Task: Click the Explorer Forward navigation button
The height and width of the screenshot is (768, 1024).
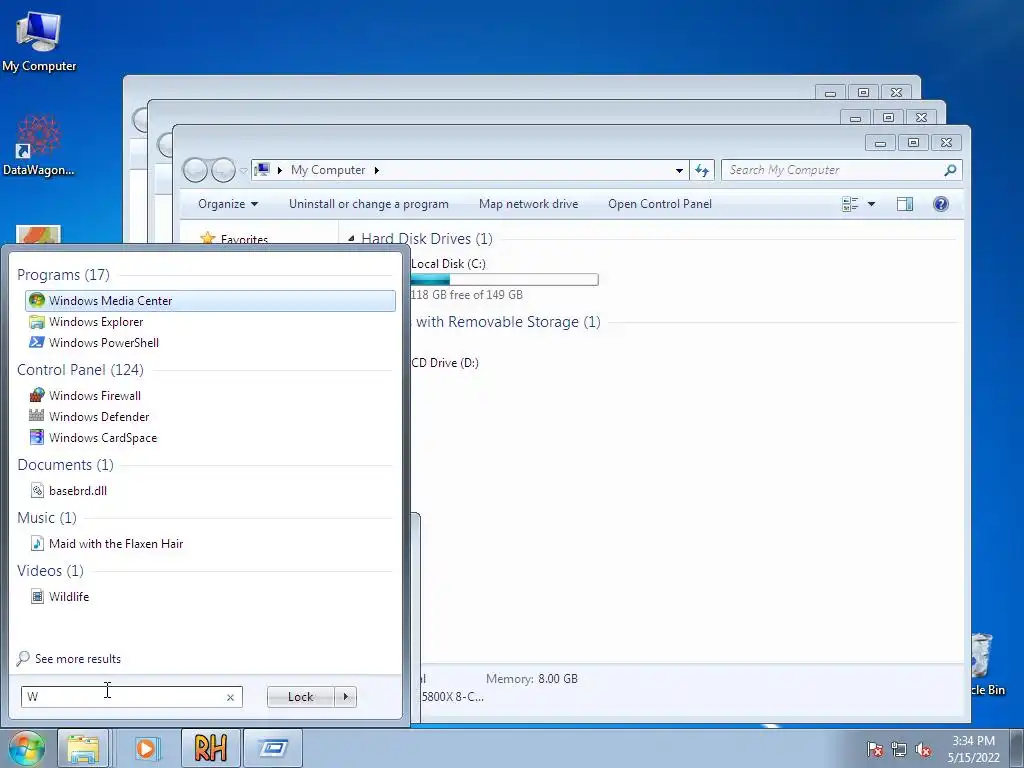Action: point(223,170)
